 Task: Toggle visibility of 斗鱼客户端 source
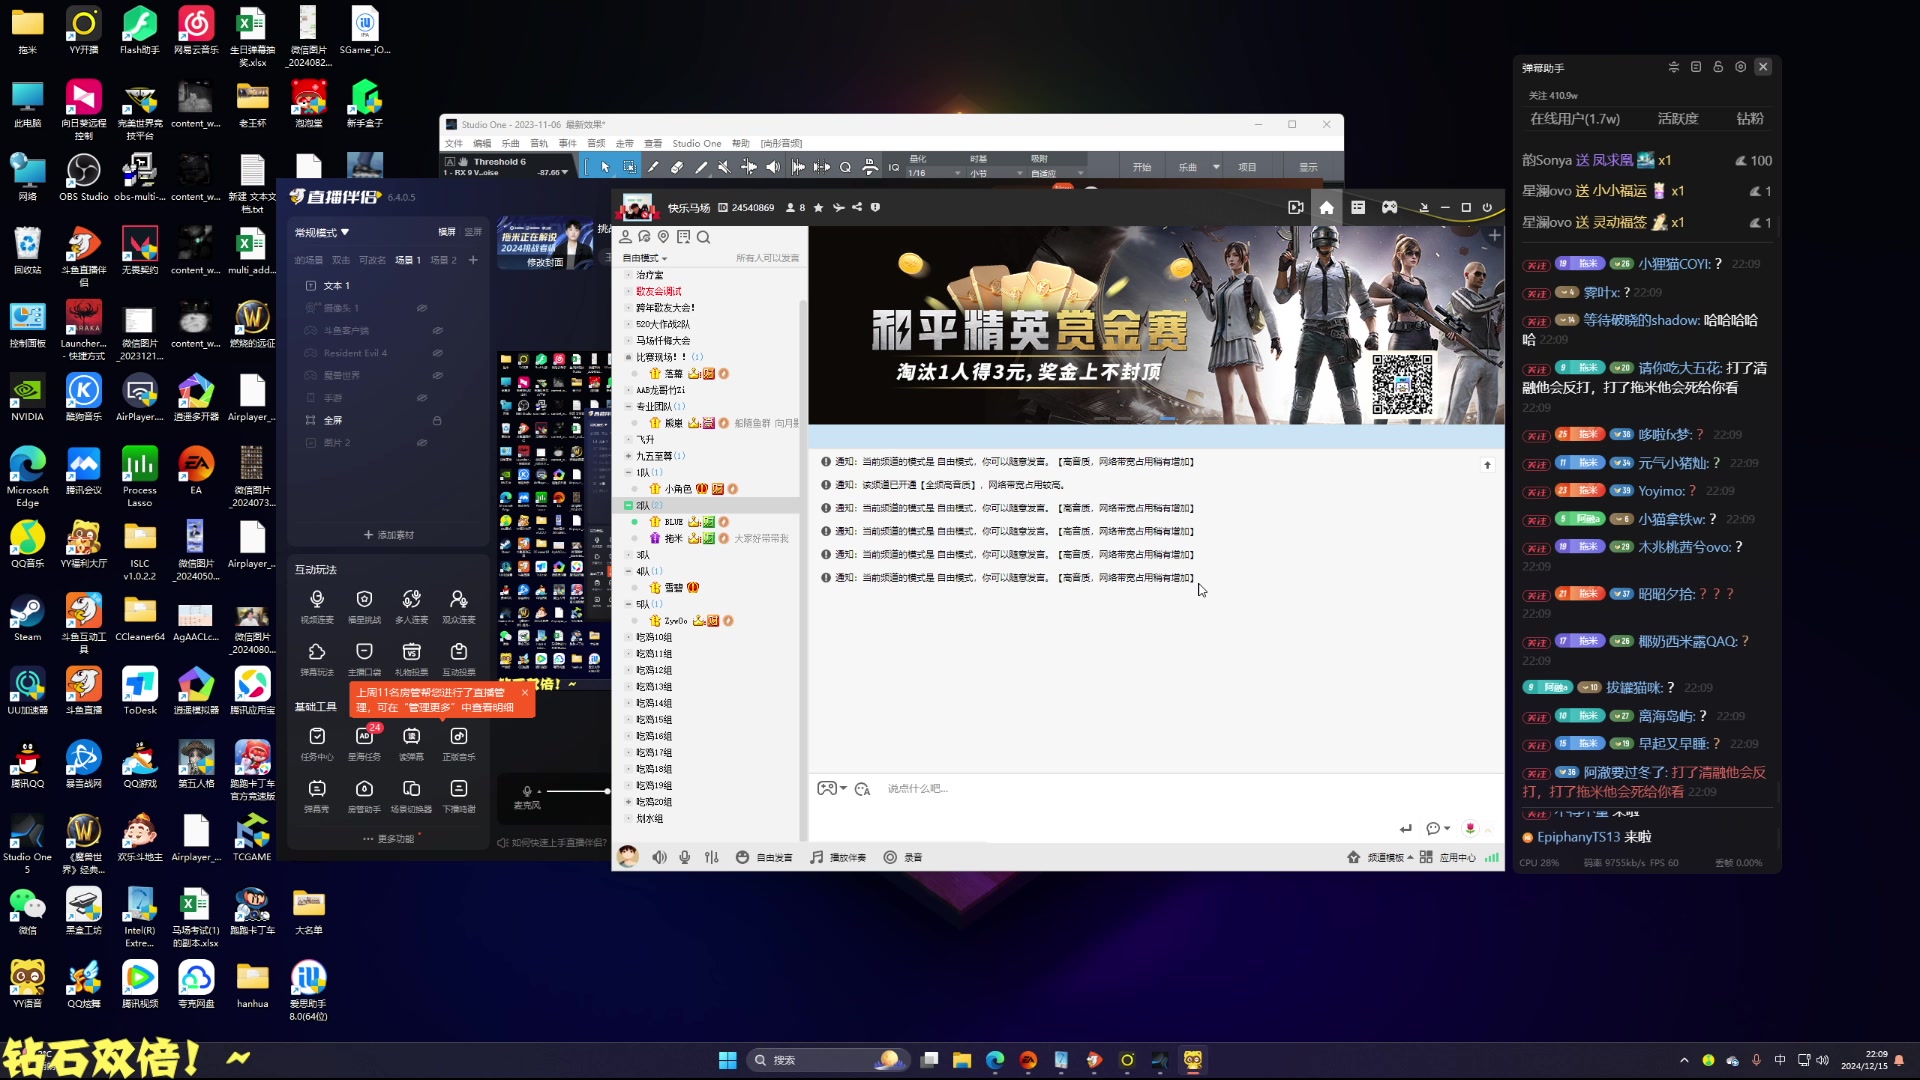(x=437, y=330)
